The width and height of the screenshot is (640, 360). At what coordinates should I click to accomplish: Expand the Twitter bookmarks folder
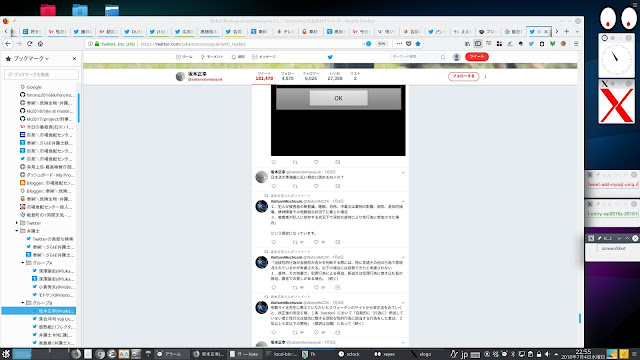pos(17,223)
